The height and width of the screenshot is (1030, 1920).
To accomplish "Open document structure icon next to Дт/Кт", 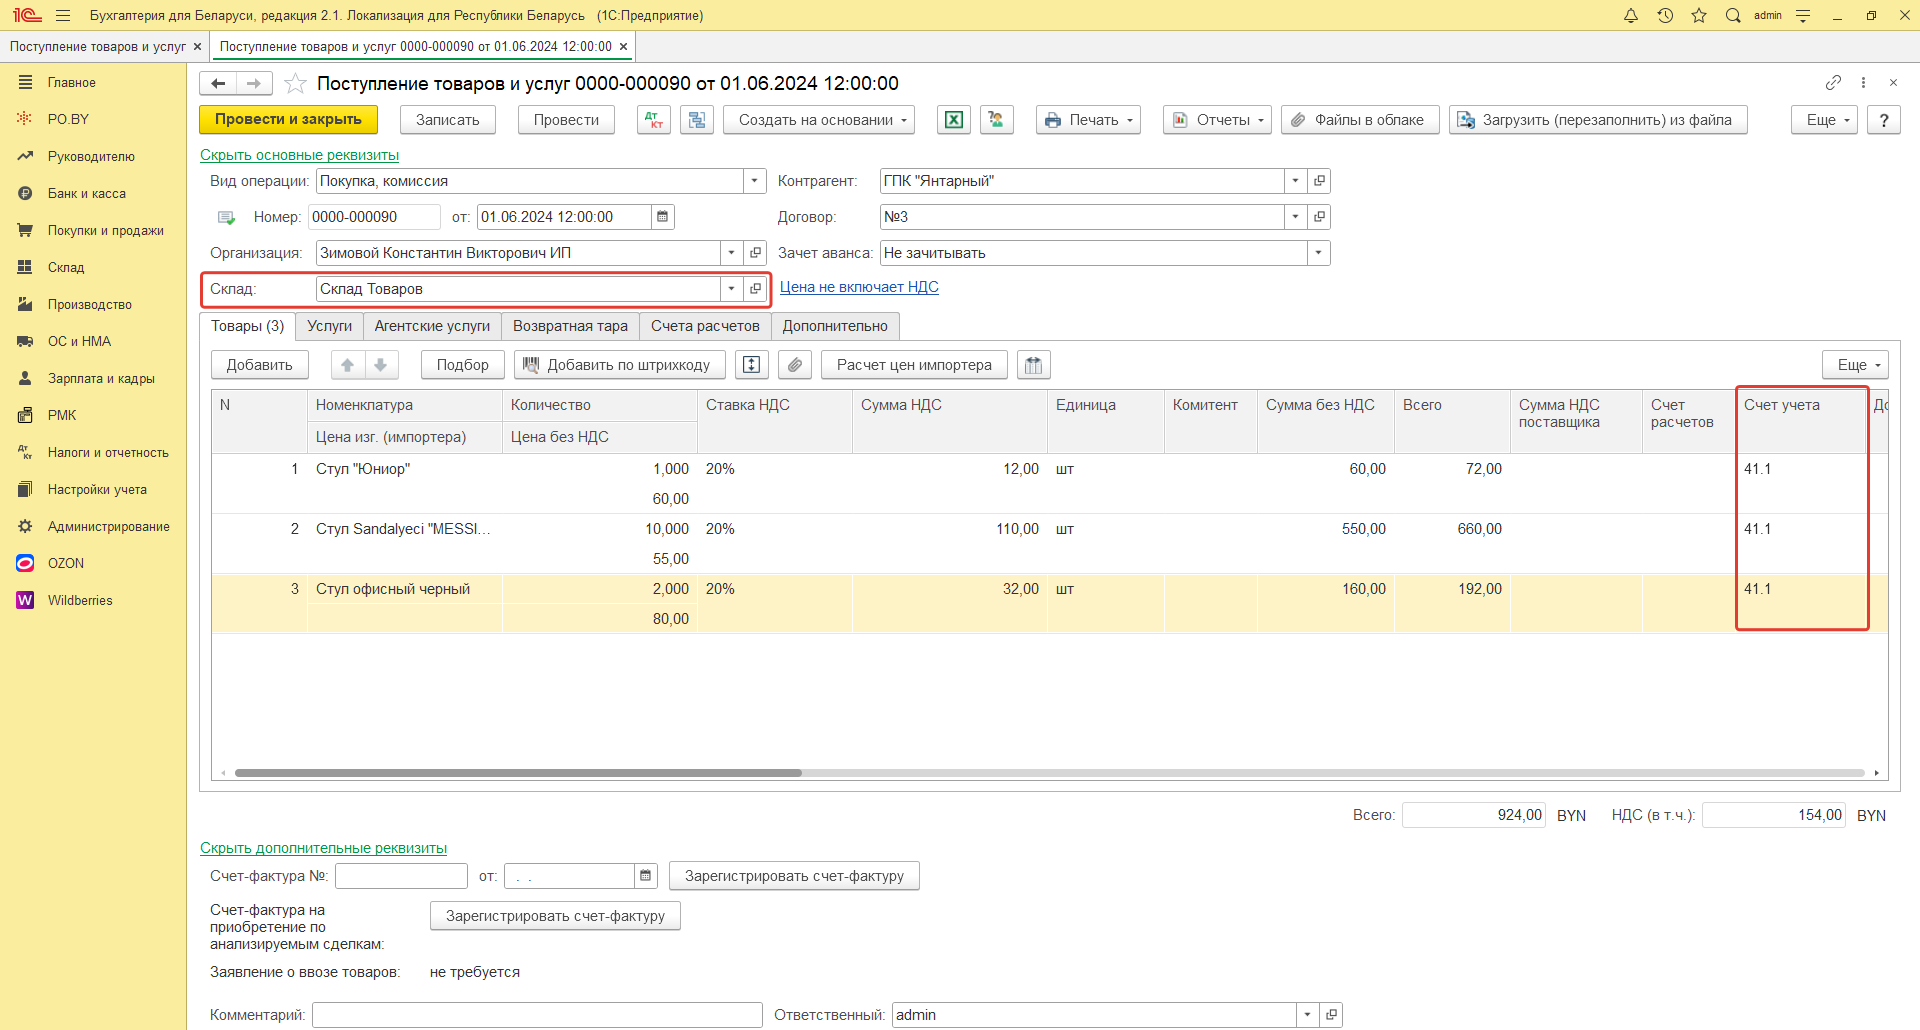I will point(697,120).
